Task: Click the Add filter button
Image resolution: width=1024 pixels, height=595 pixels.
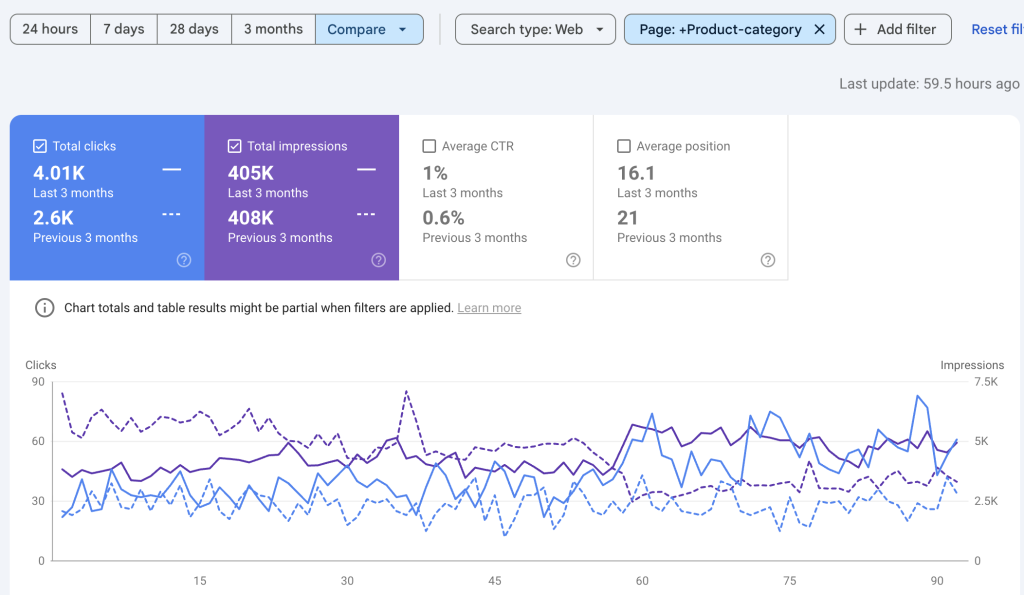Action: point(897,29)
